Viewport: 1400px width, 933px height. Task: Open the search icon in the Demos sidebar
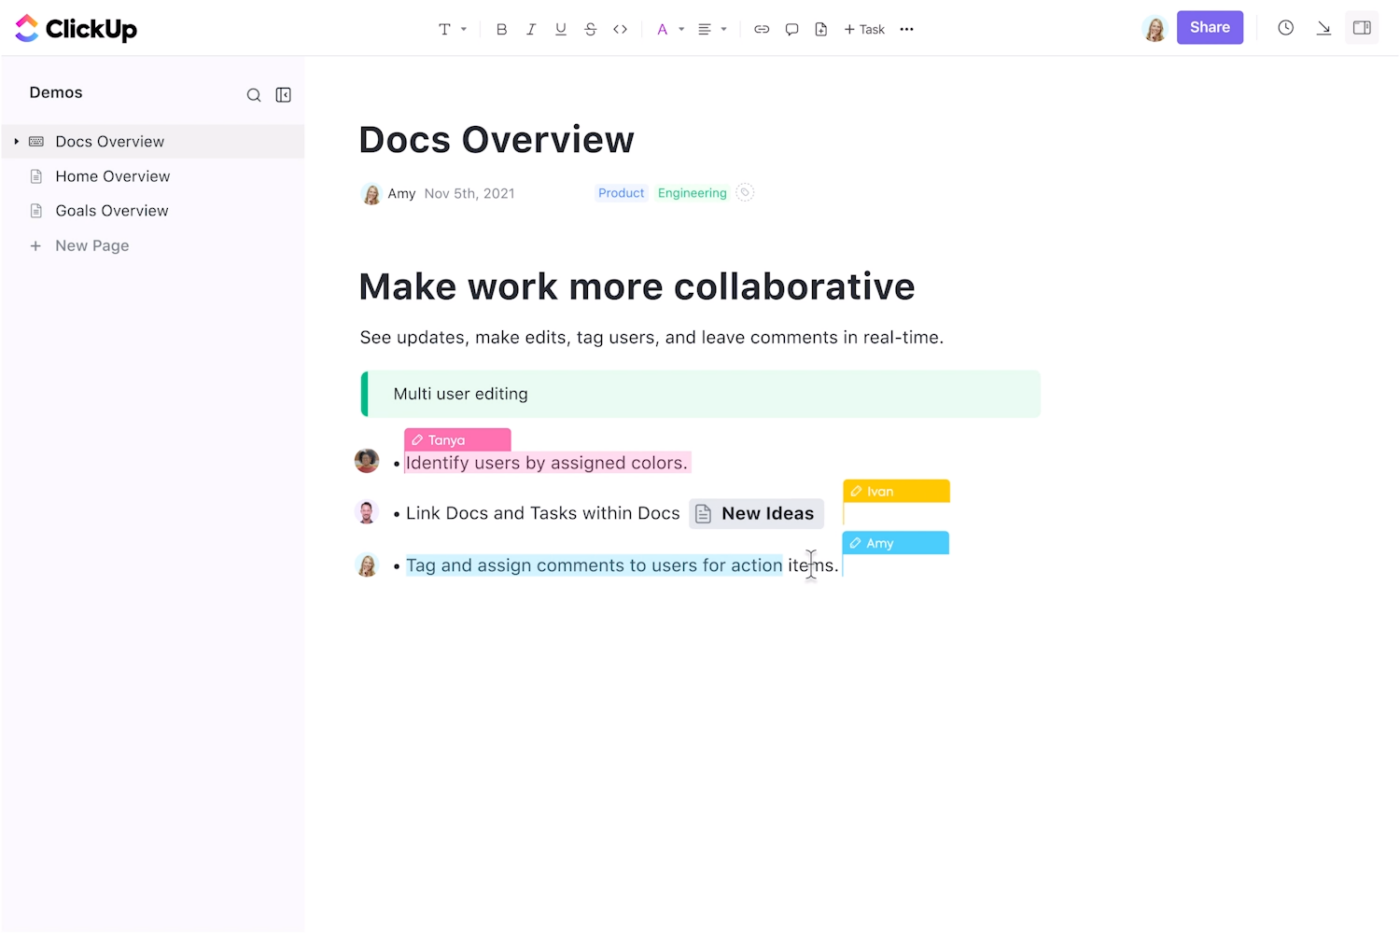(x=254, y=94)
